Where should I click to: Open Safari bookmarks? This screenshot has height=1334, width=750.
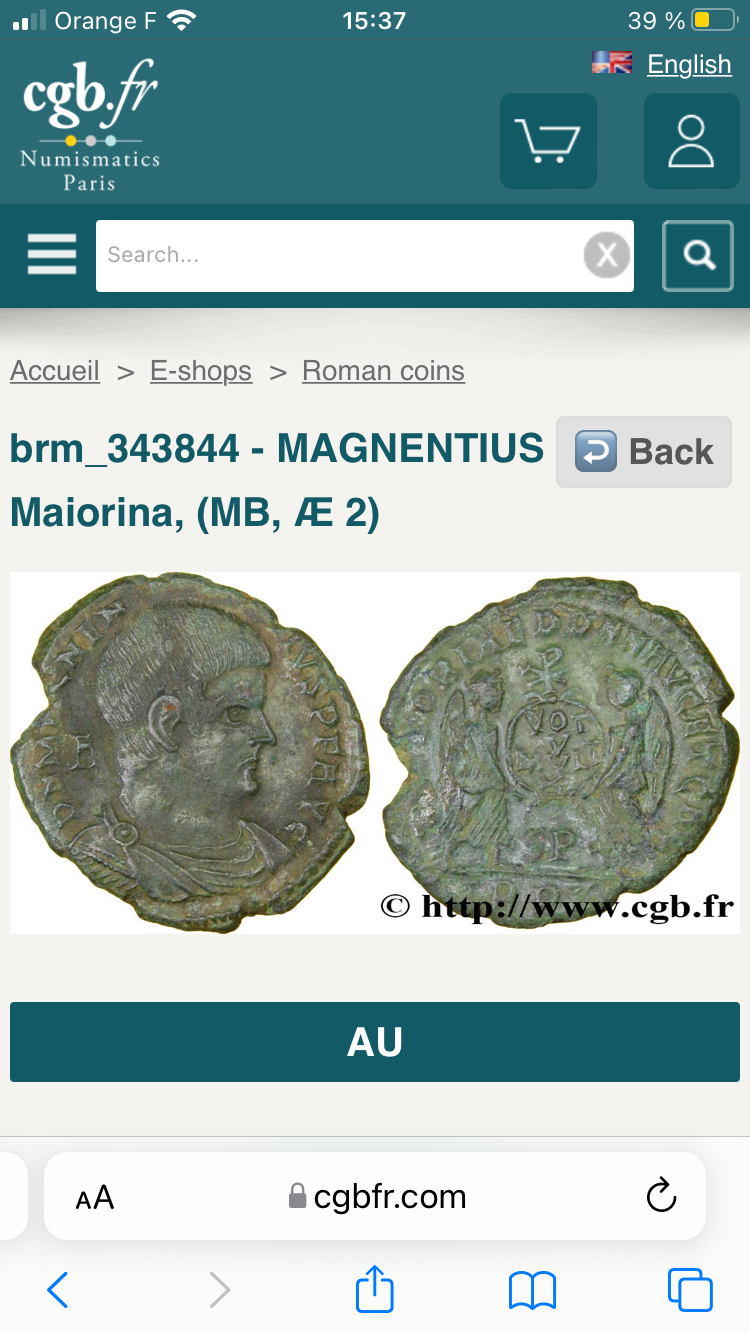[x=532, y=1290]
